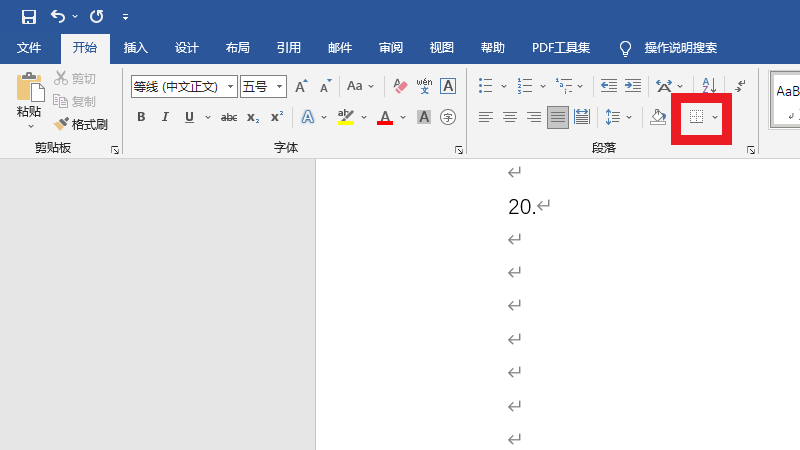Click the Clear Formatting eraser icon

(x=400, y=86)
